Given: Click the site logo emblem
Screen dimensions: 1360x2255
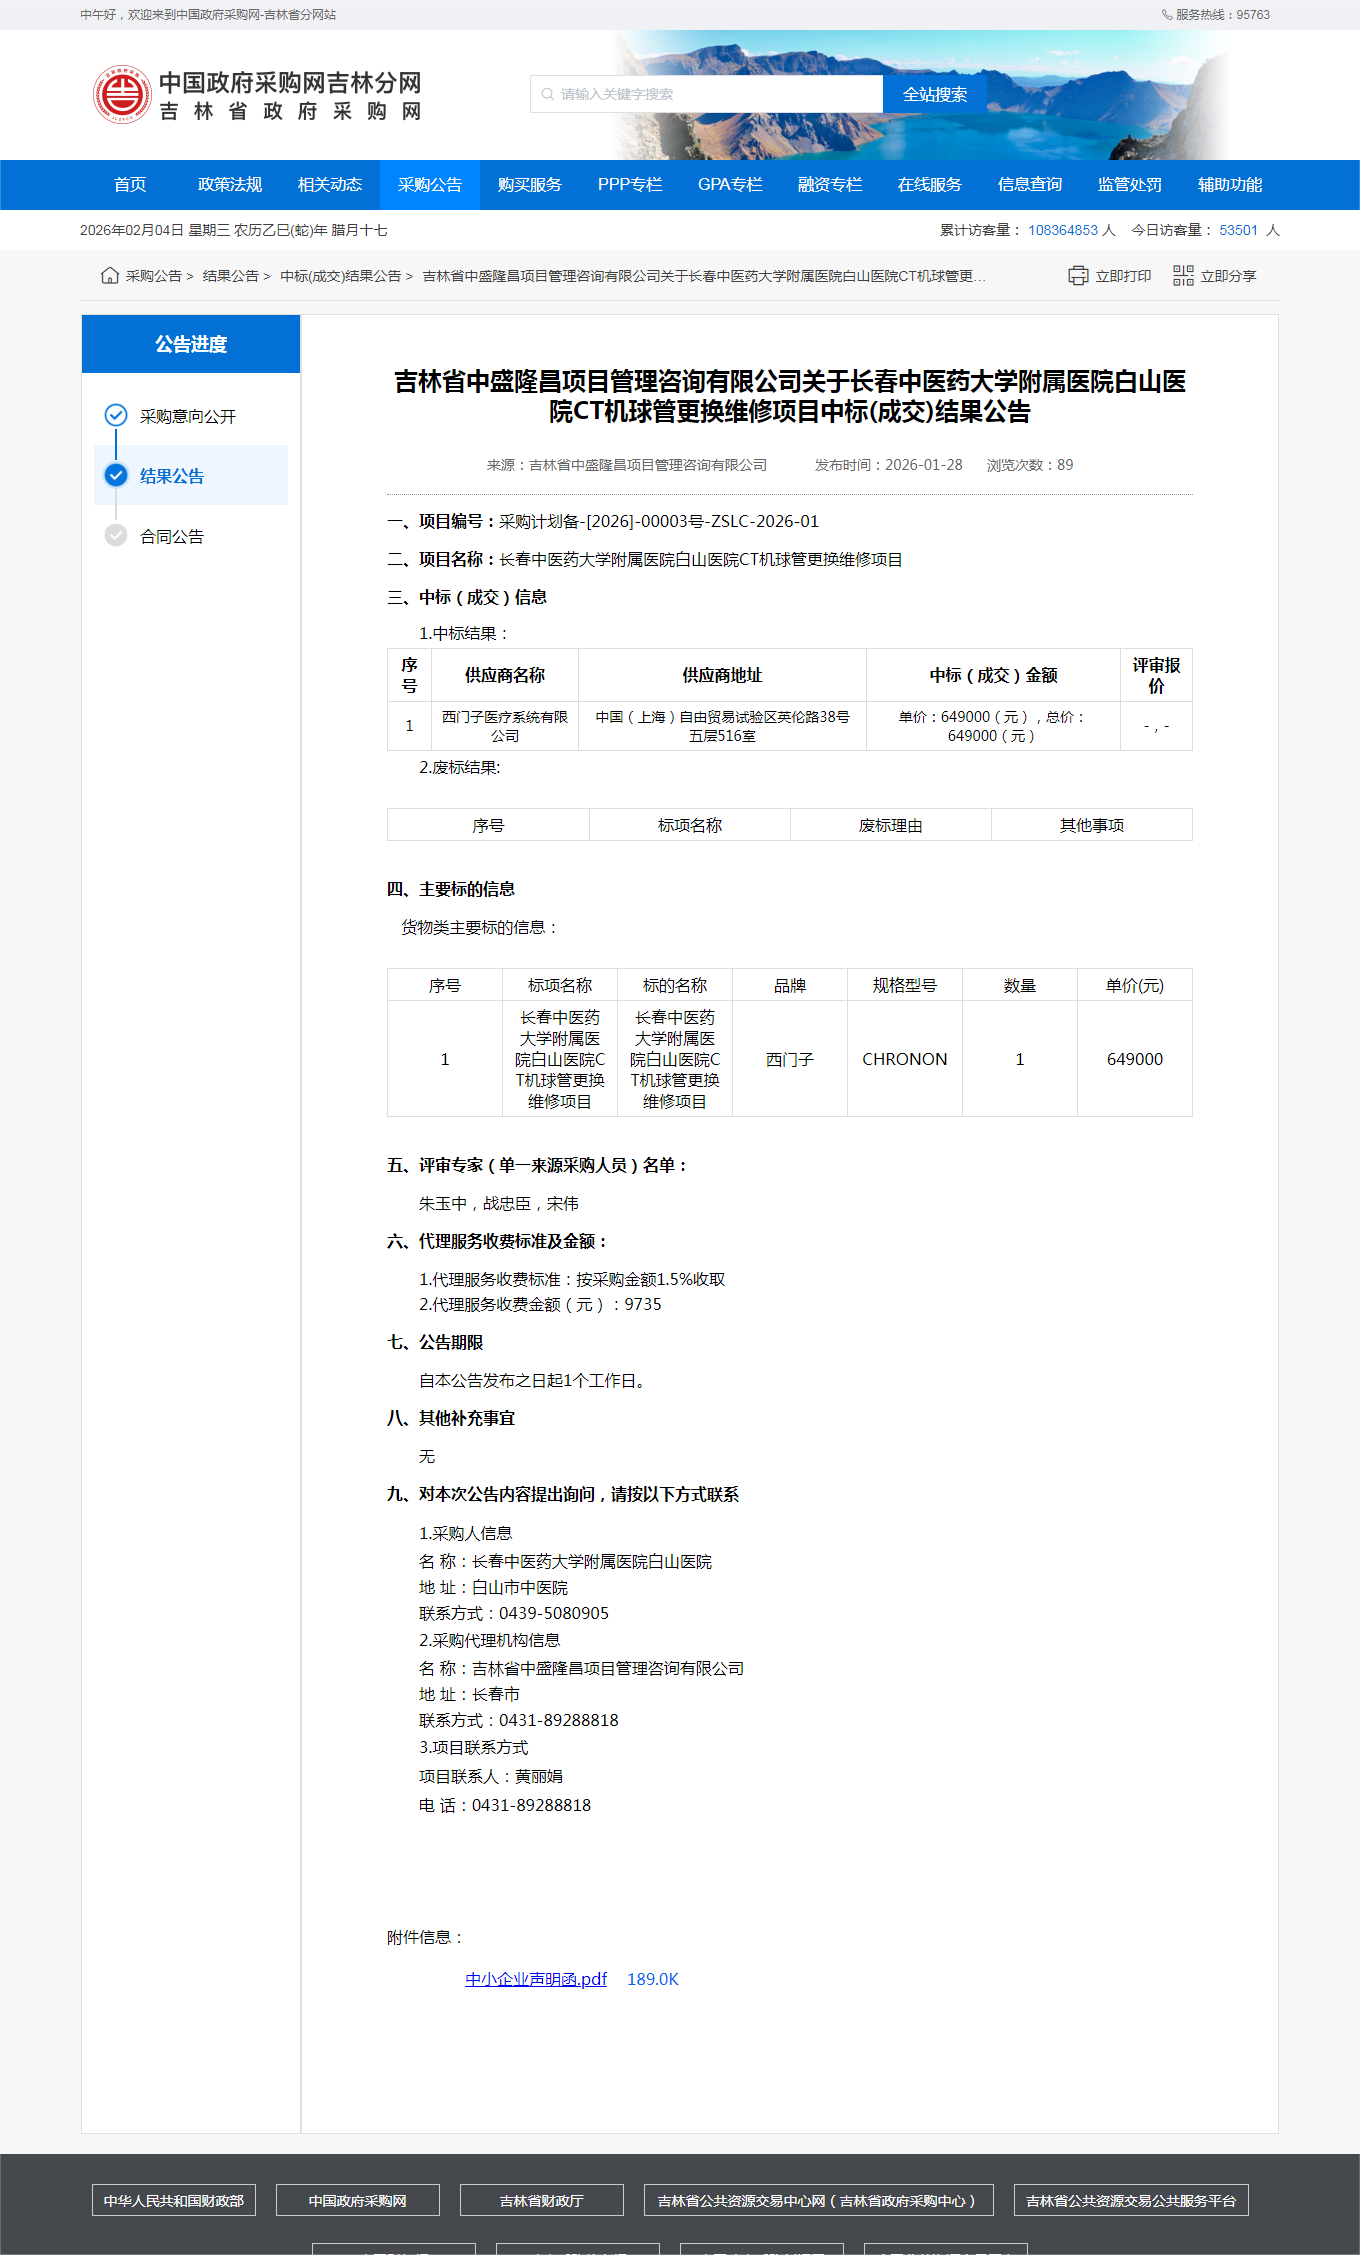Looking at the screenshot, I should 122,95.
